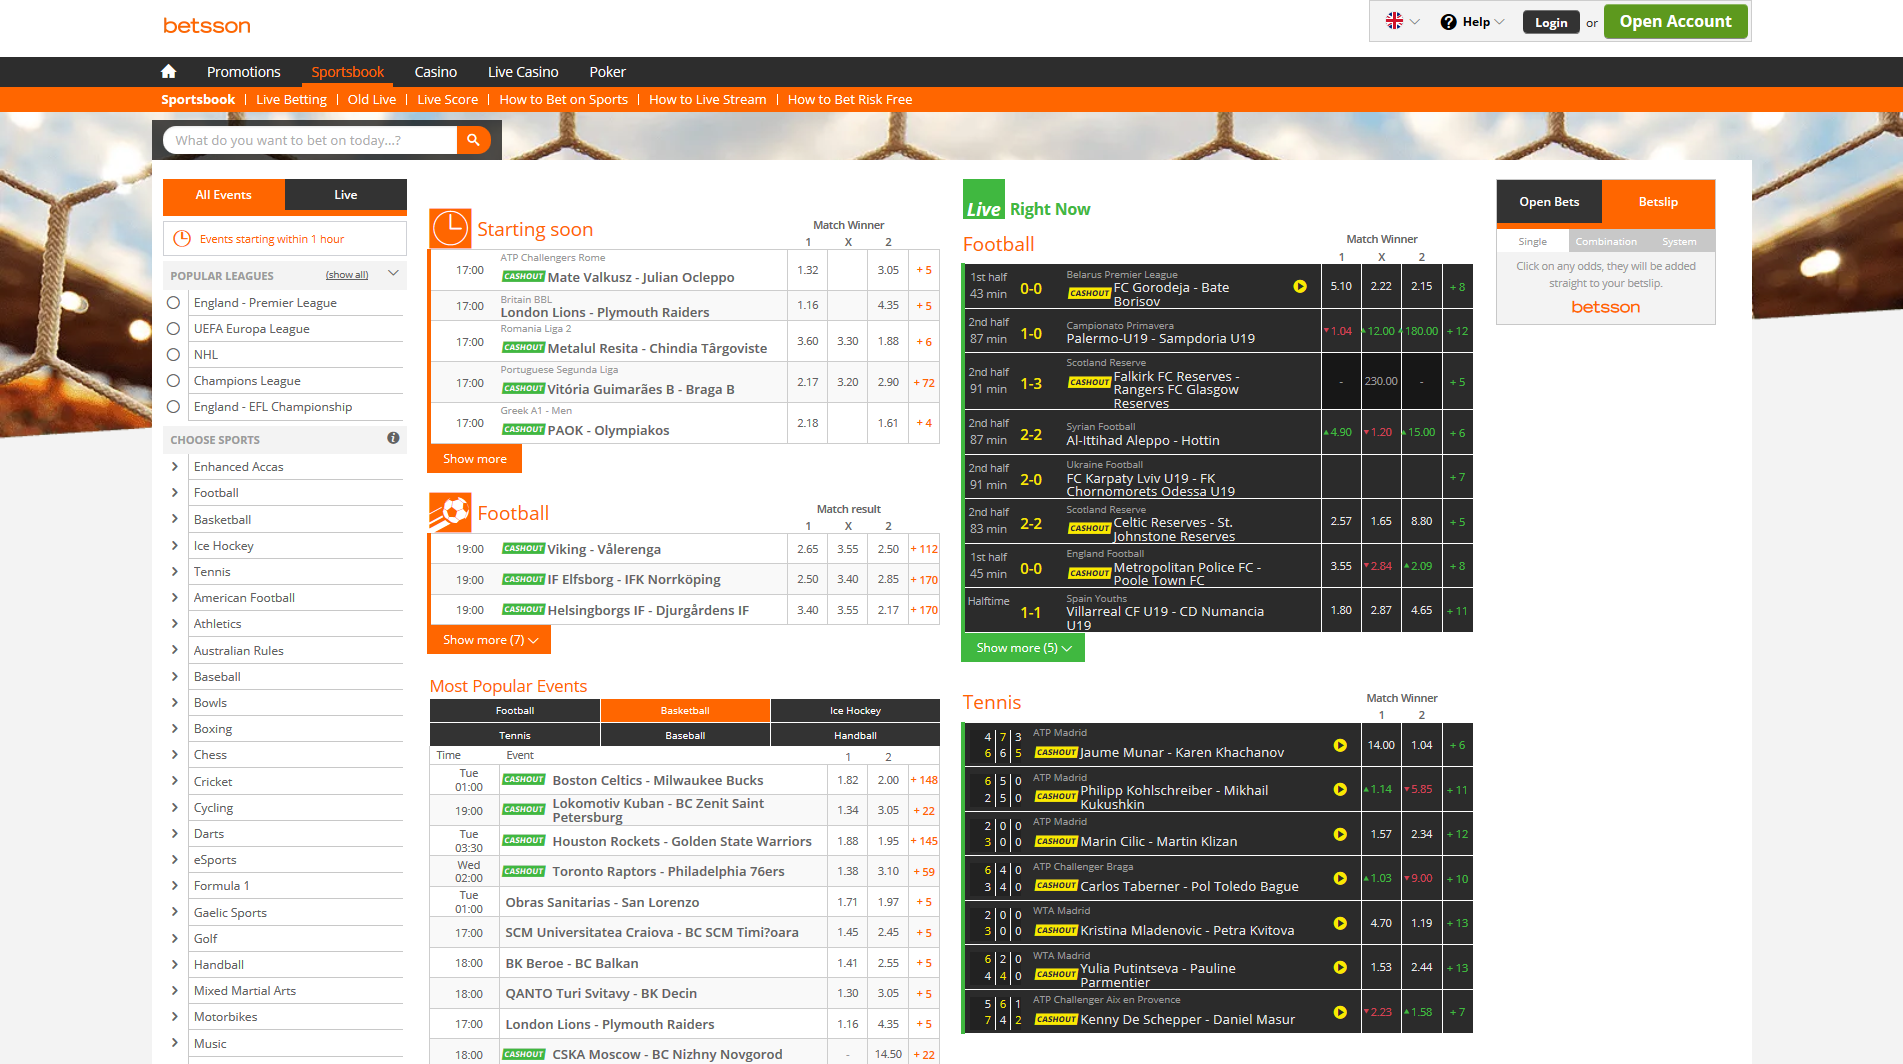Screen dimensions: 1903x1064
Task: Expand the eSports arrow
Action: (x=175, y=860)
